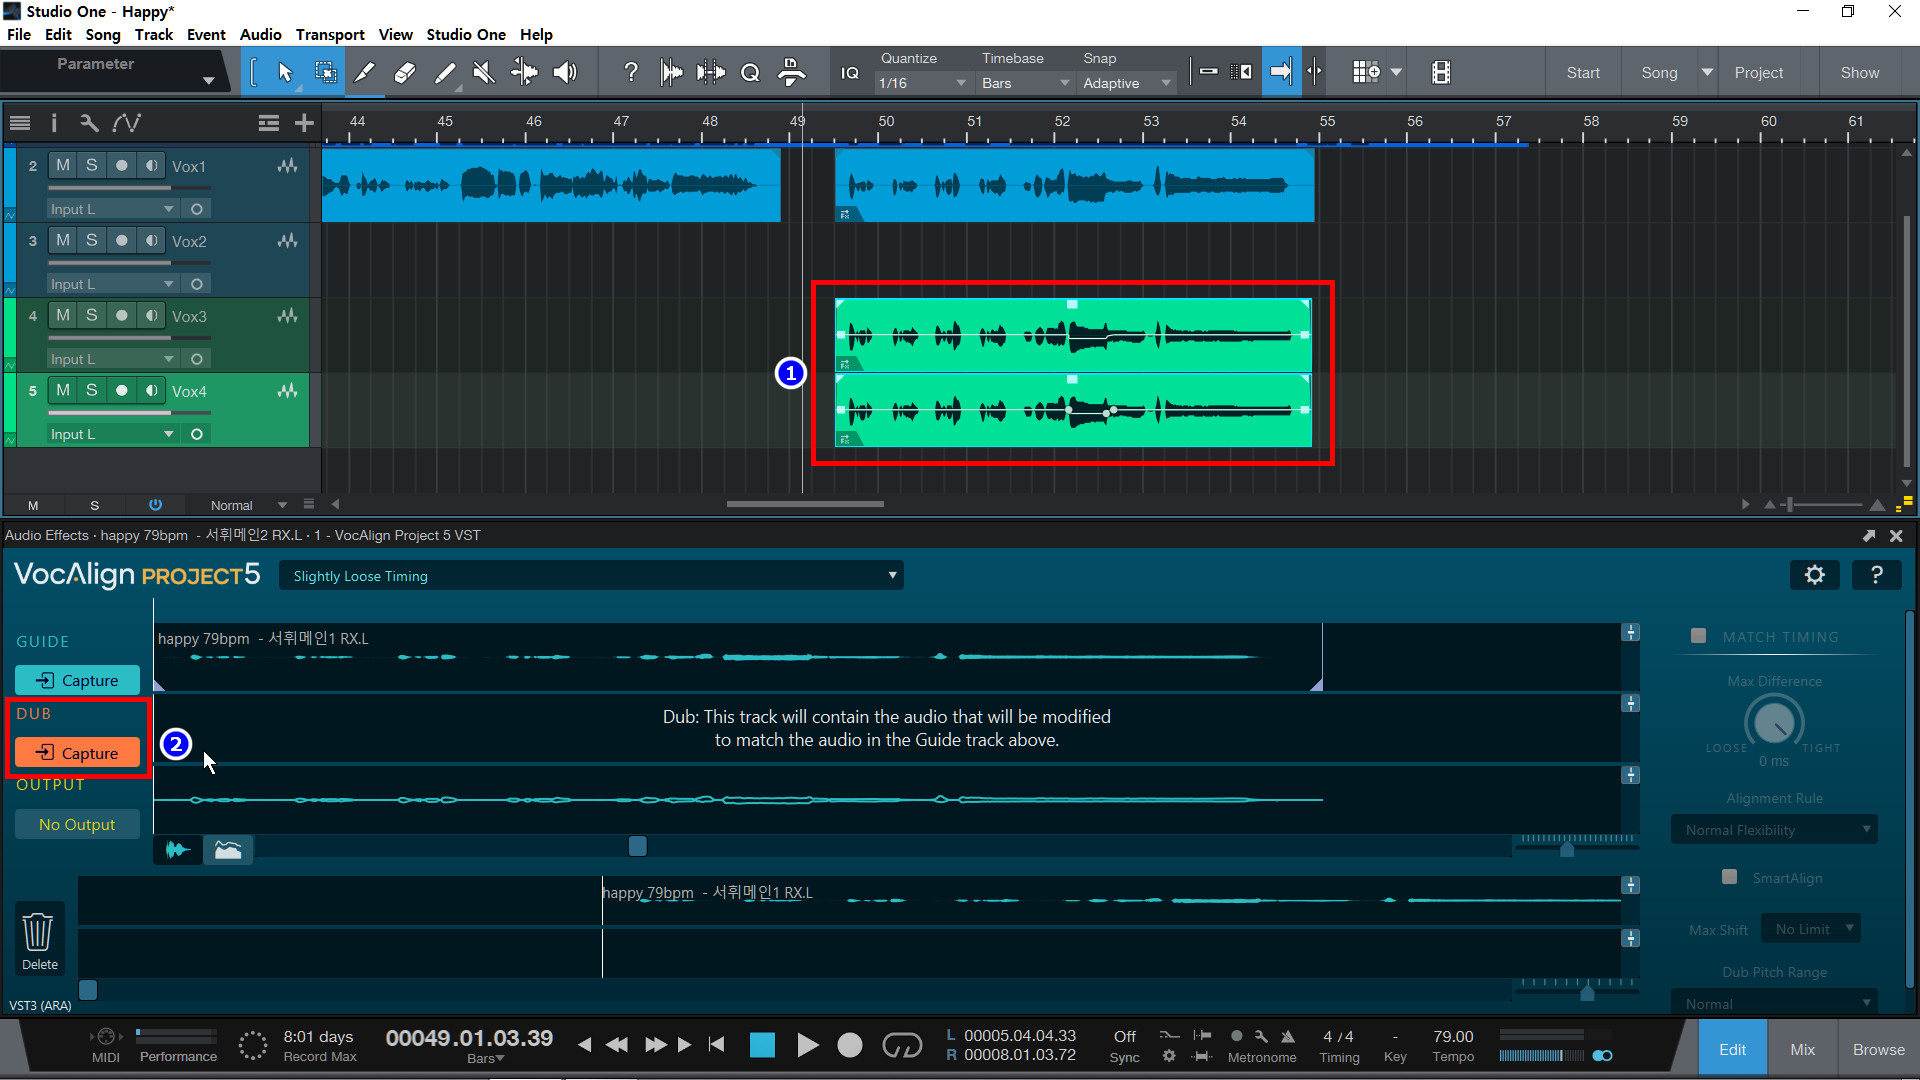Click the Guide Capture button
This screenshot has width=1920, height=1080.
(x=78, y=680)
